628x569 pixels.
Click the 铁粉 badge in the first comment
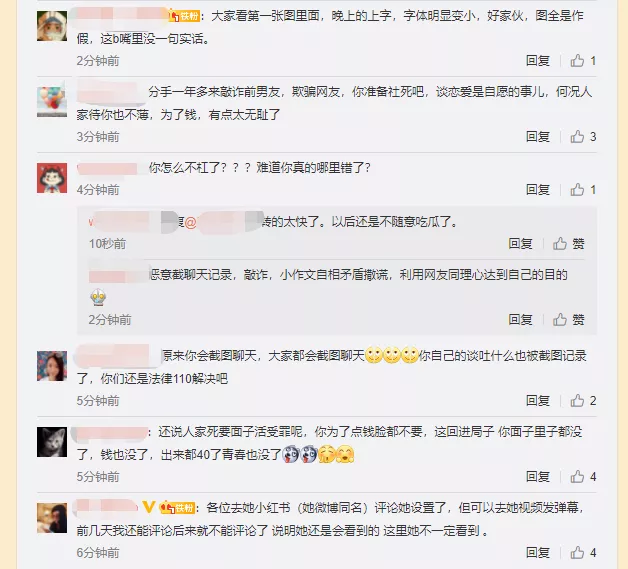tap(185, 16)
